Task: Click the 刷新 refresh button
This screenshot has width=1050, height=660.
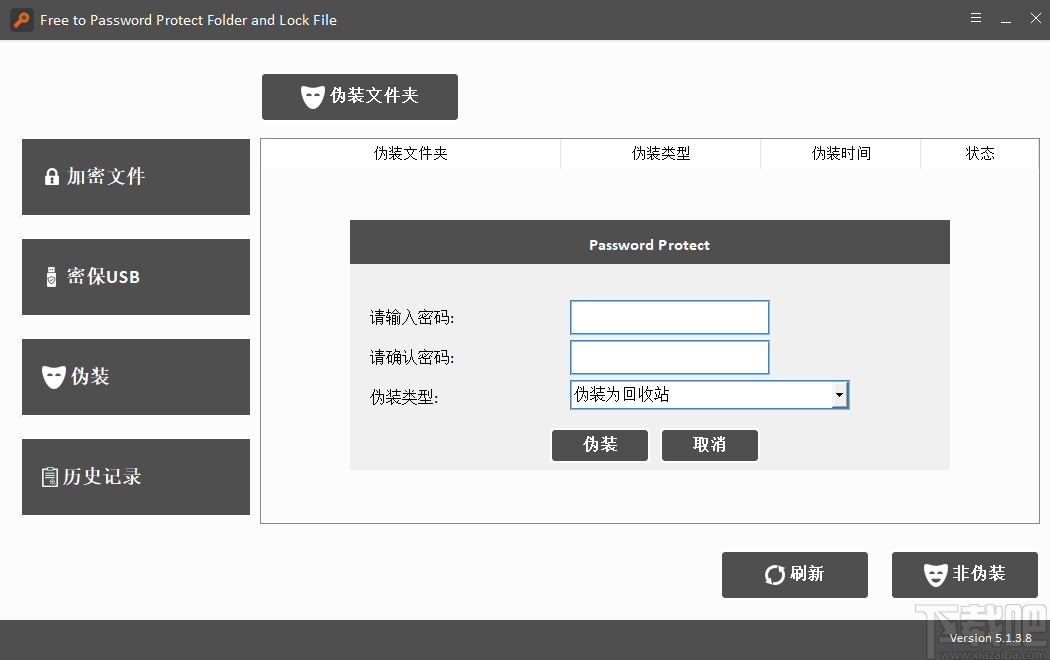Action: [x=795, y=574]
